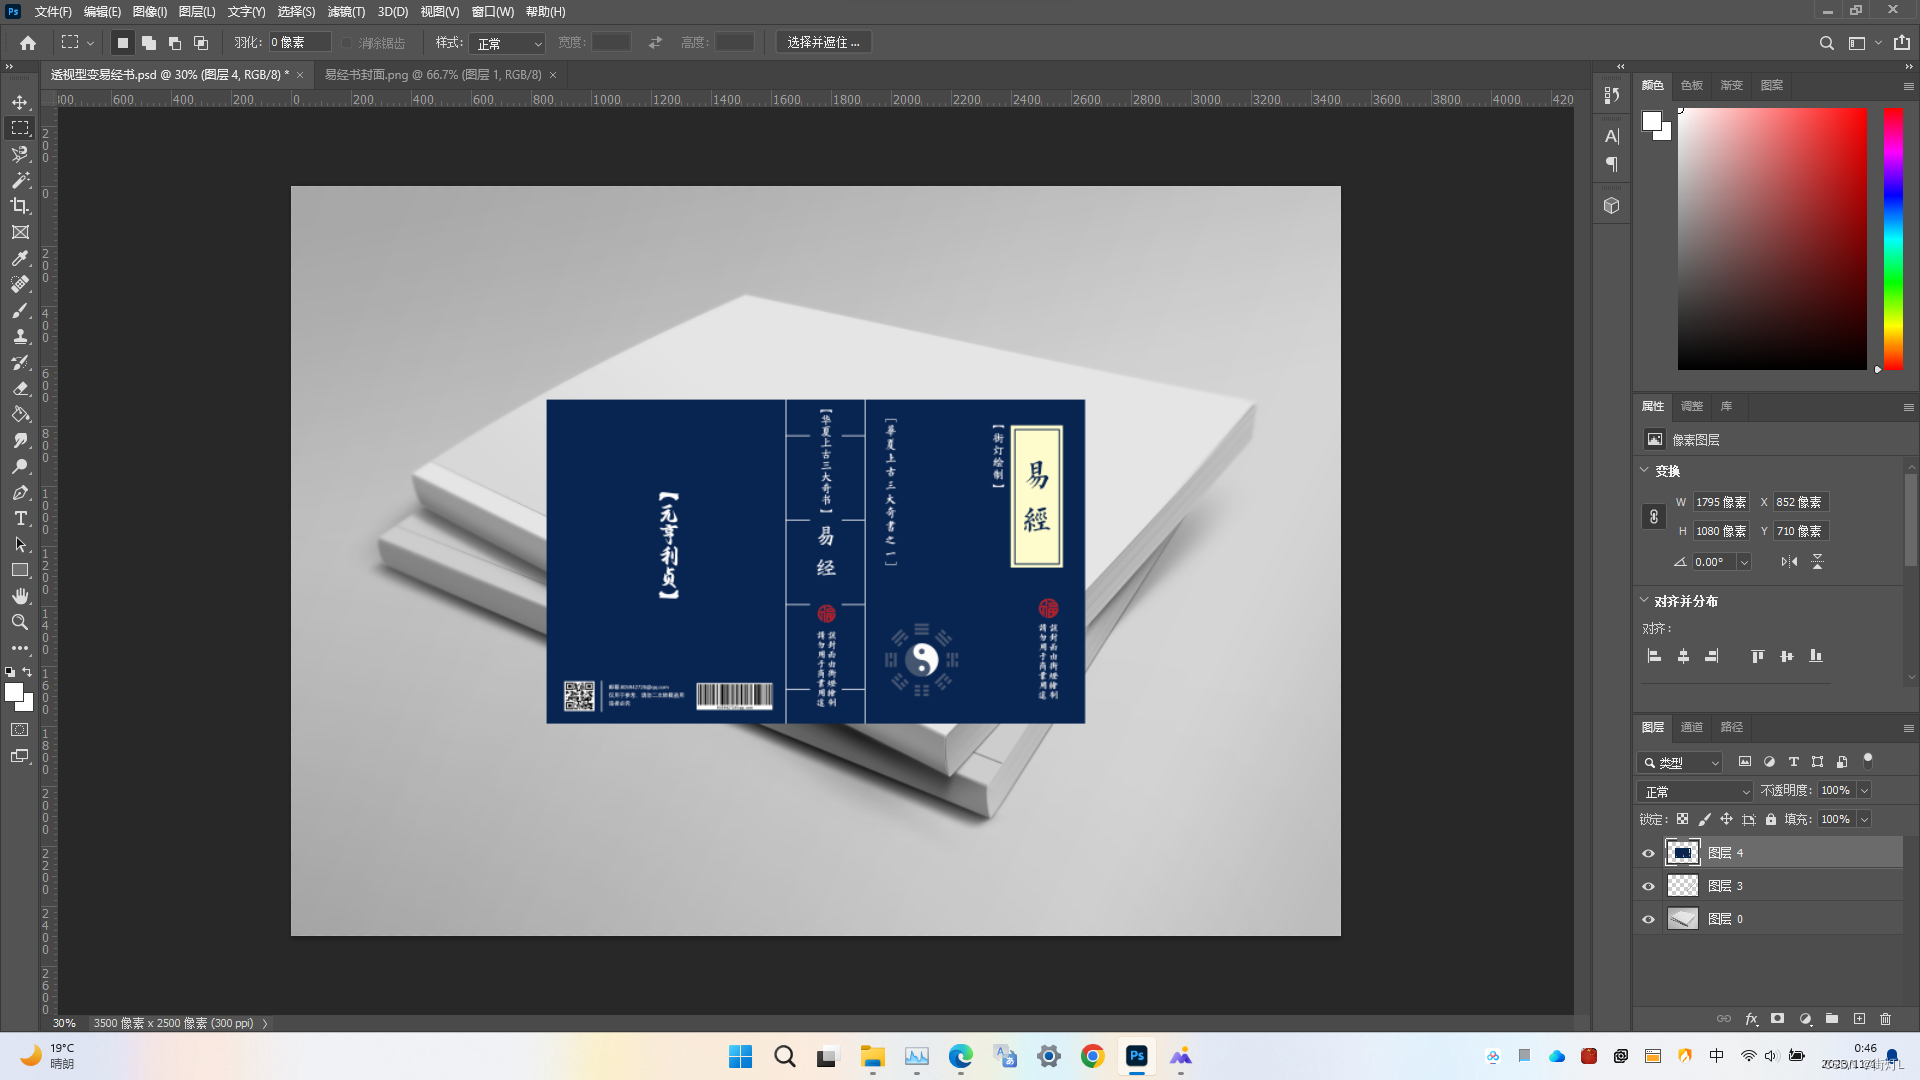Click the width W input field
Image resolution: width=1920 pixels, height=1080 pixels.
click(1720, 502)
